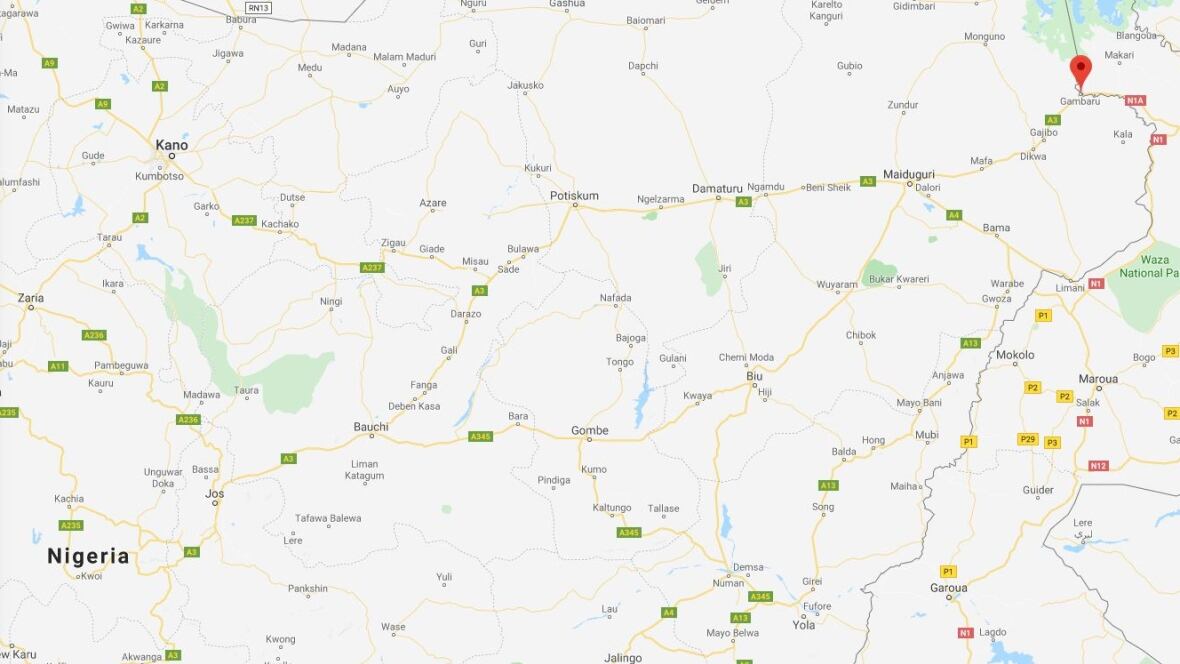This screenshot has height=664, width=1180.
Task: Select the Garoua city label
Action: pos(948,587)
